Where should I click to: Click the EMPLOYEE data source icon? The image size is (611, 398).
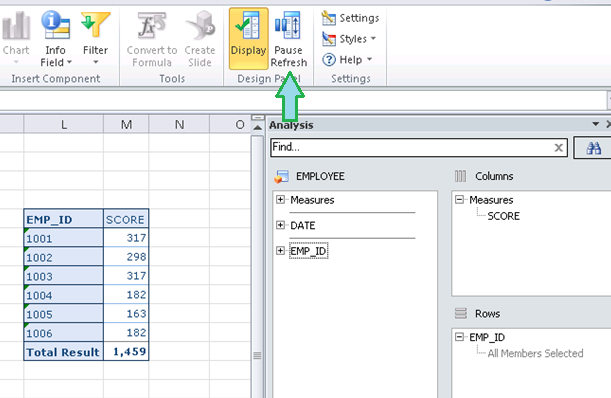(281, 177)
